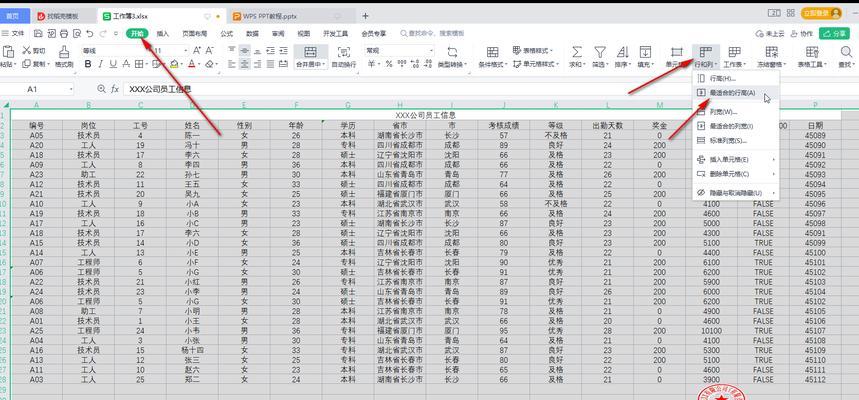Expand the 隐藏与取消隐藏(U) submenu

click(735, 193)
